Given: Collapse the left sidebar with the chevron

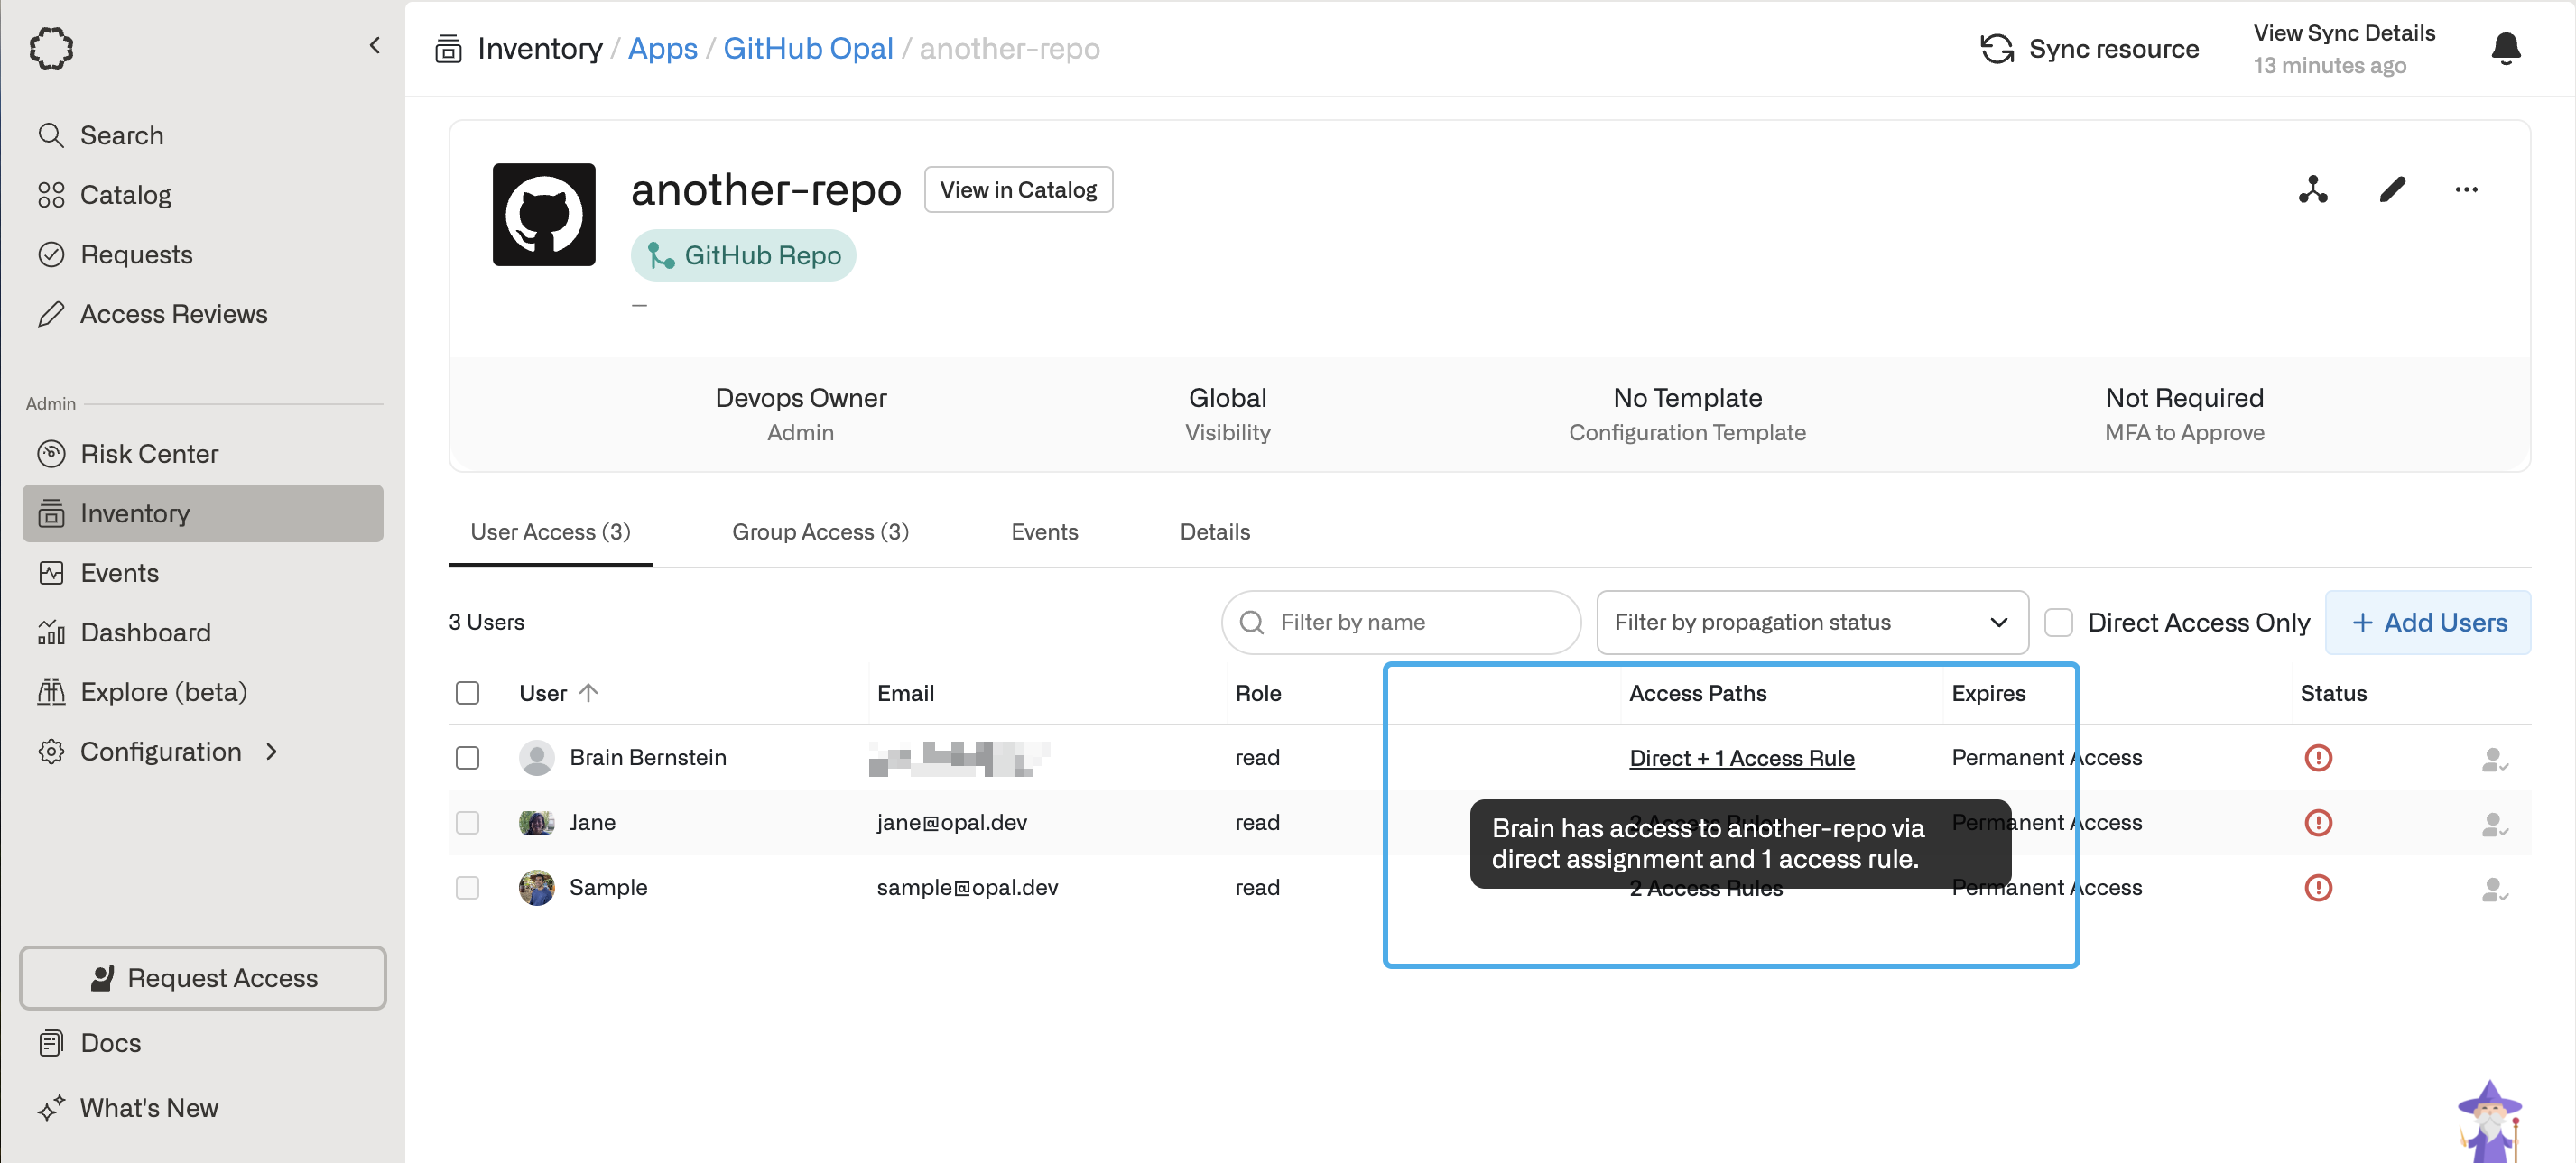Looking at the screenshot, I should tap(375, 45).
